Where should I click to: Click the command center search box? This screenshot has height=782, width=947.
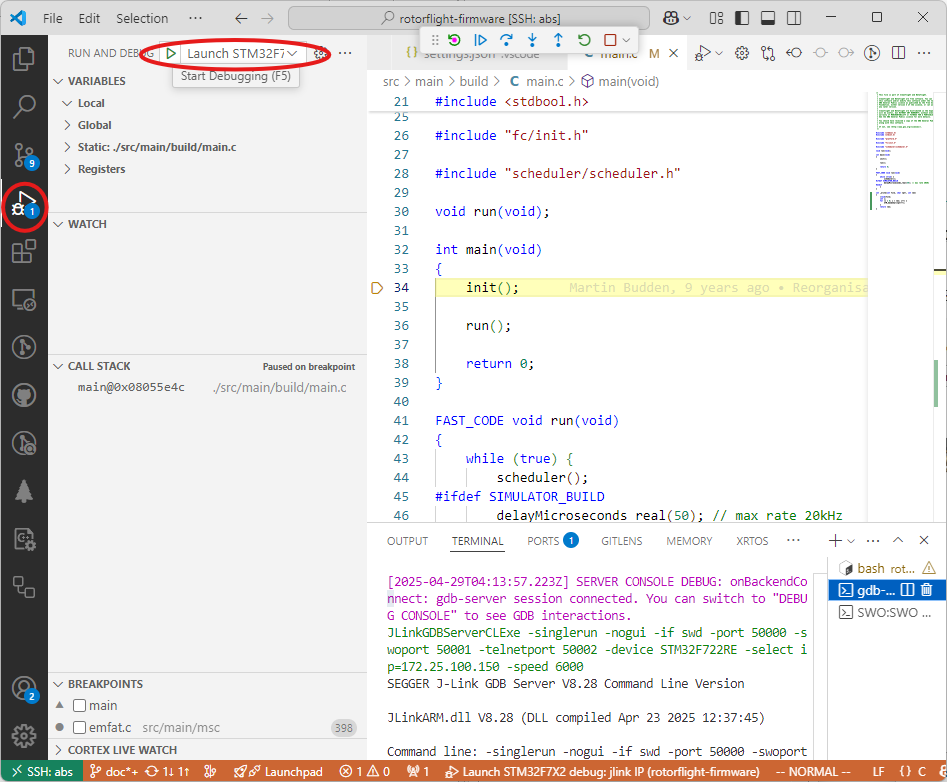[469, 18]
